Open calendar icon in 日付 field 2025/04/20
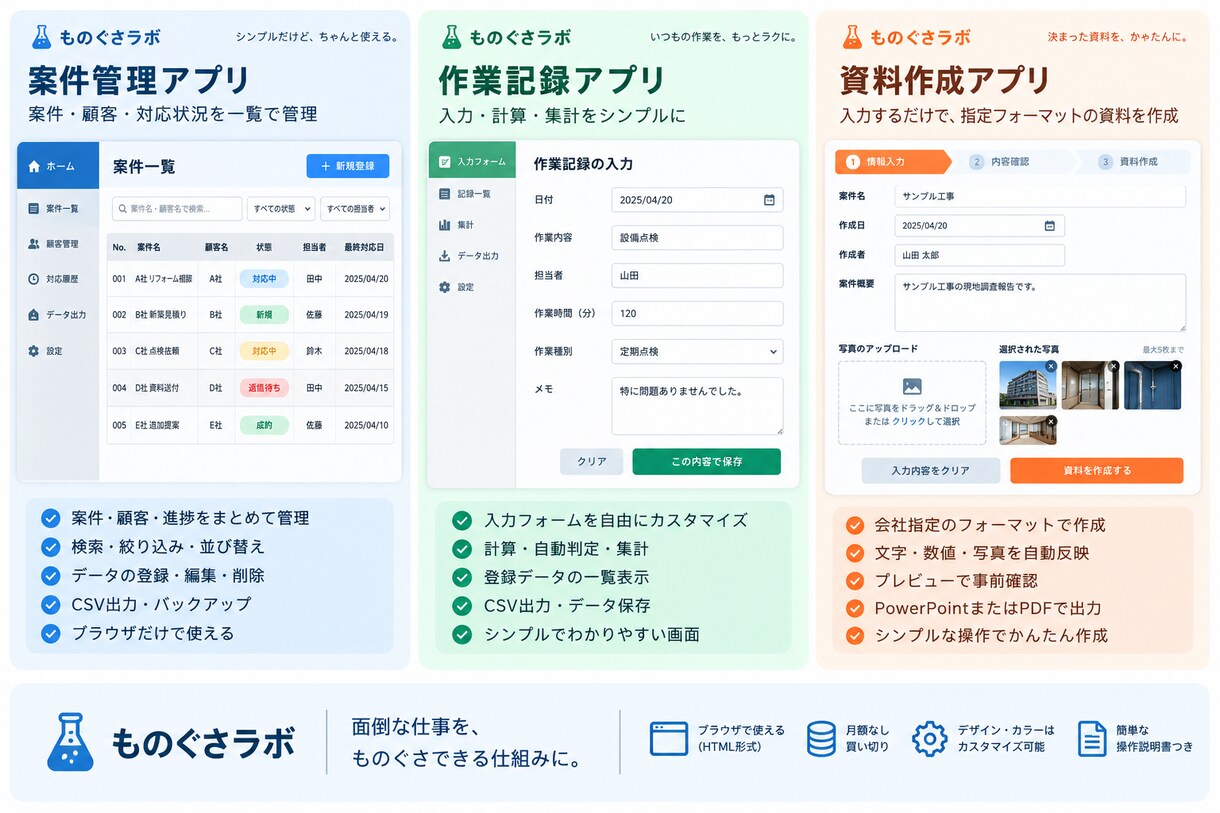The width and height of the screenshot is (1220, 813). (769, 200)
